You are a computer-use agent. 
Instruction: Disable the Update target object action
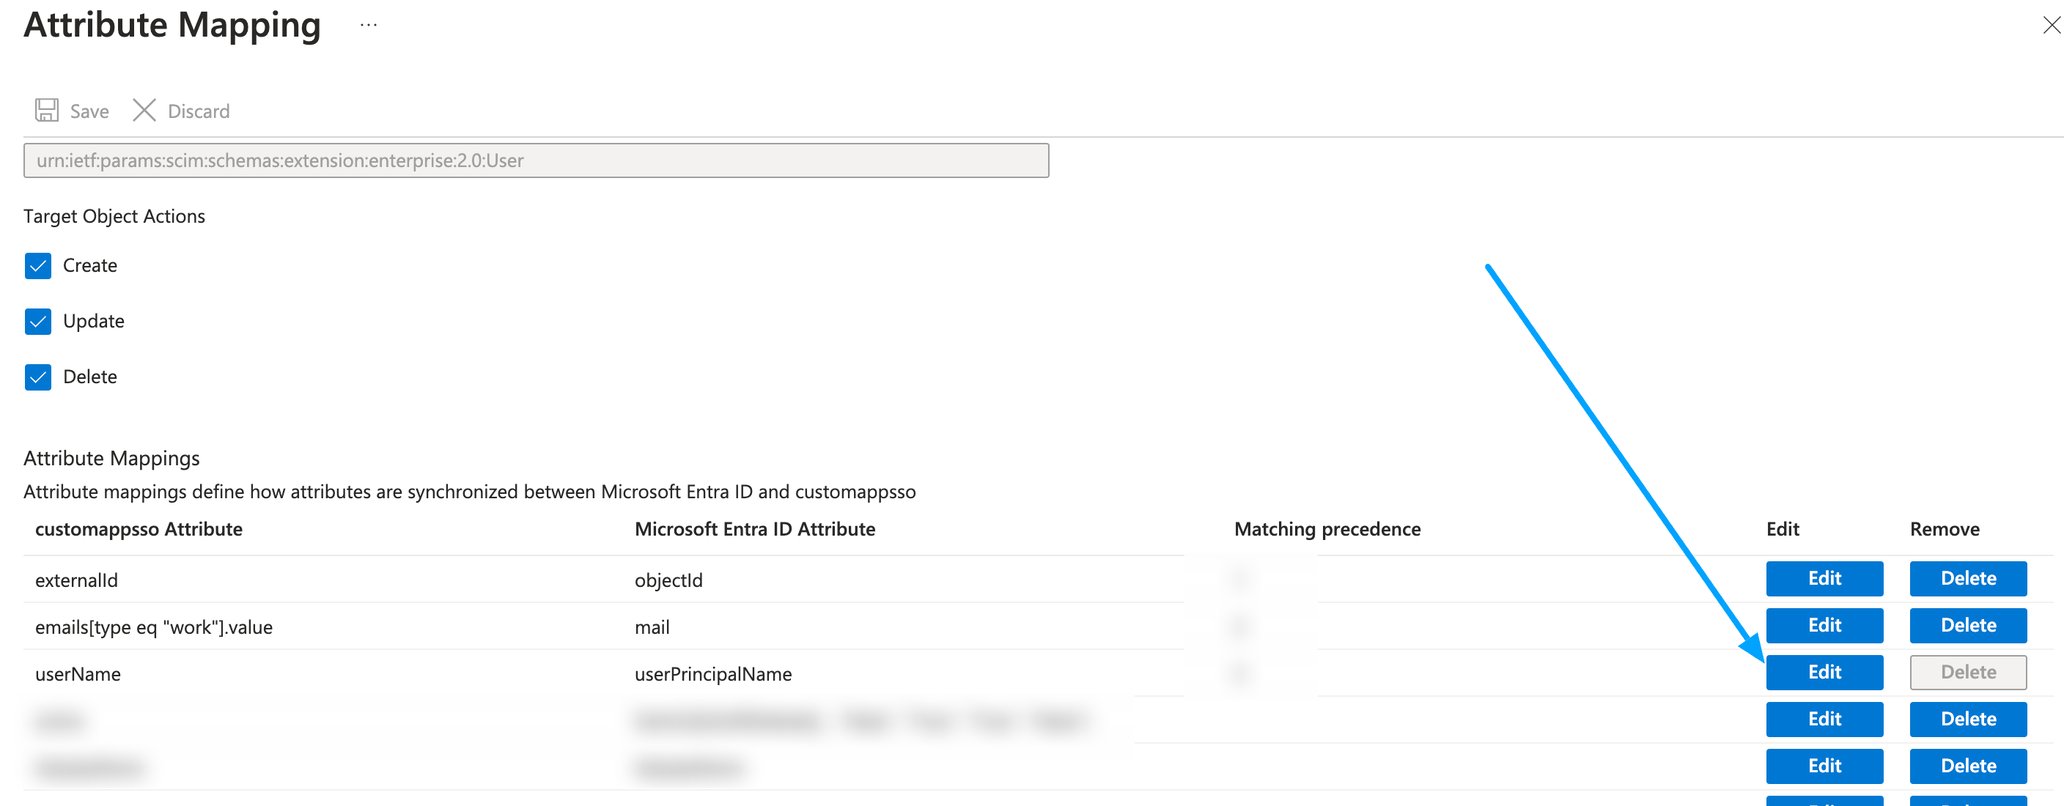coord(37,321)
